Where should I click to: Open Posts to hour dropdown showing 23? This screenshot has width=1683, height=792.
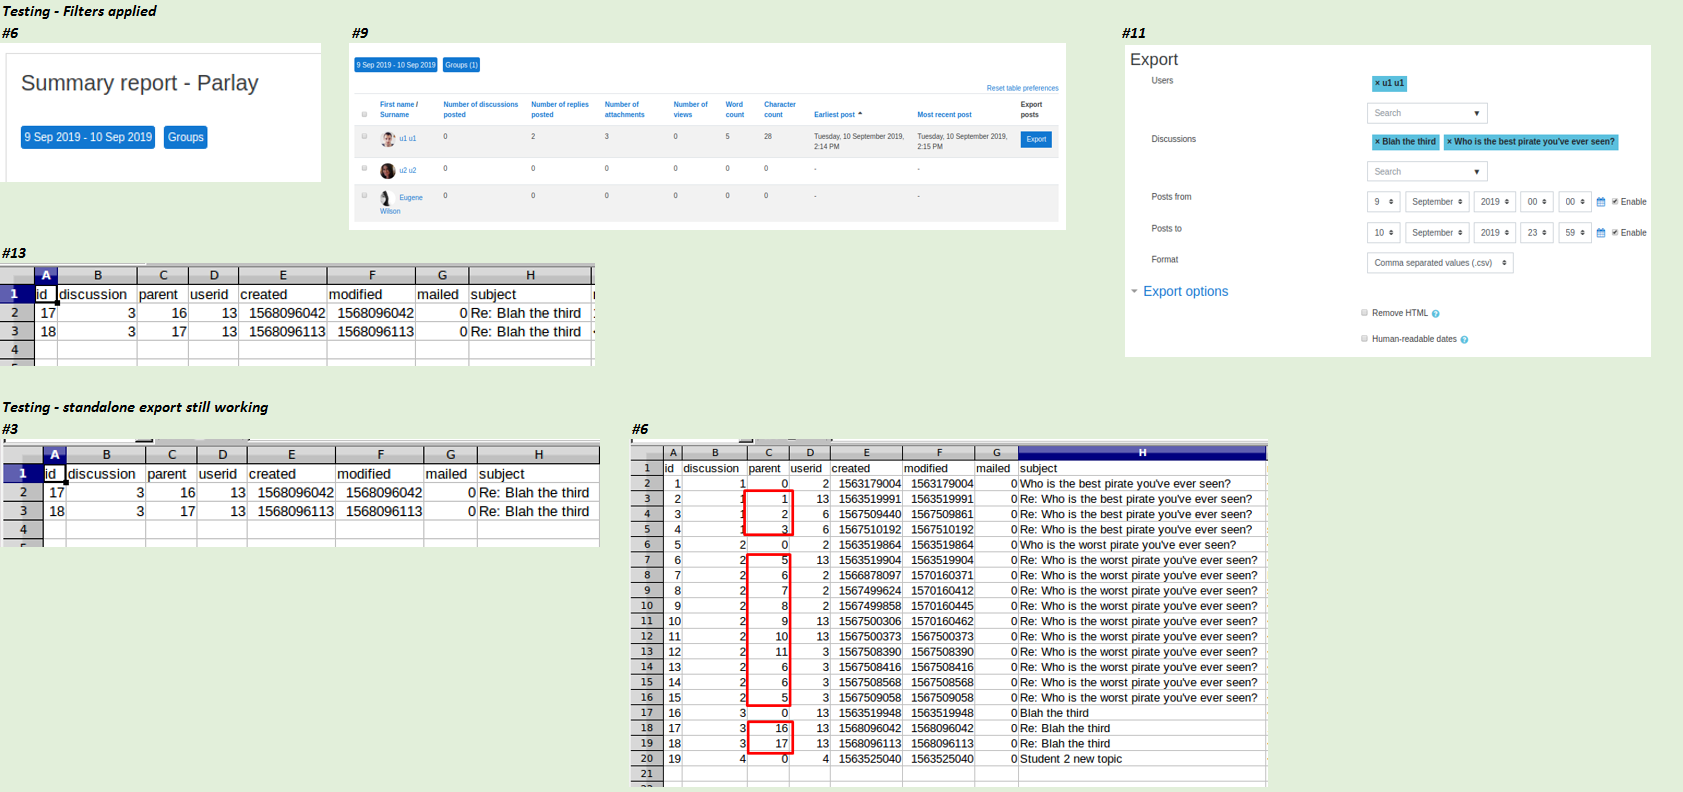pos(1537,233)
